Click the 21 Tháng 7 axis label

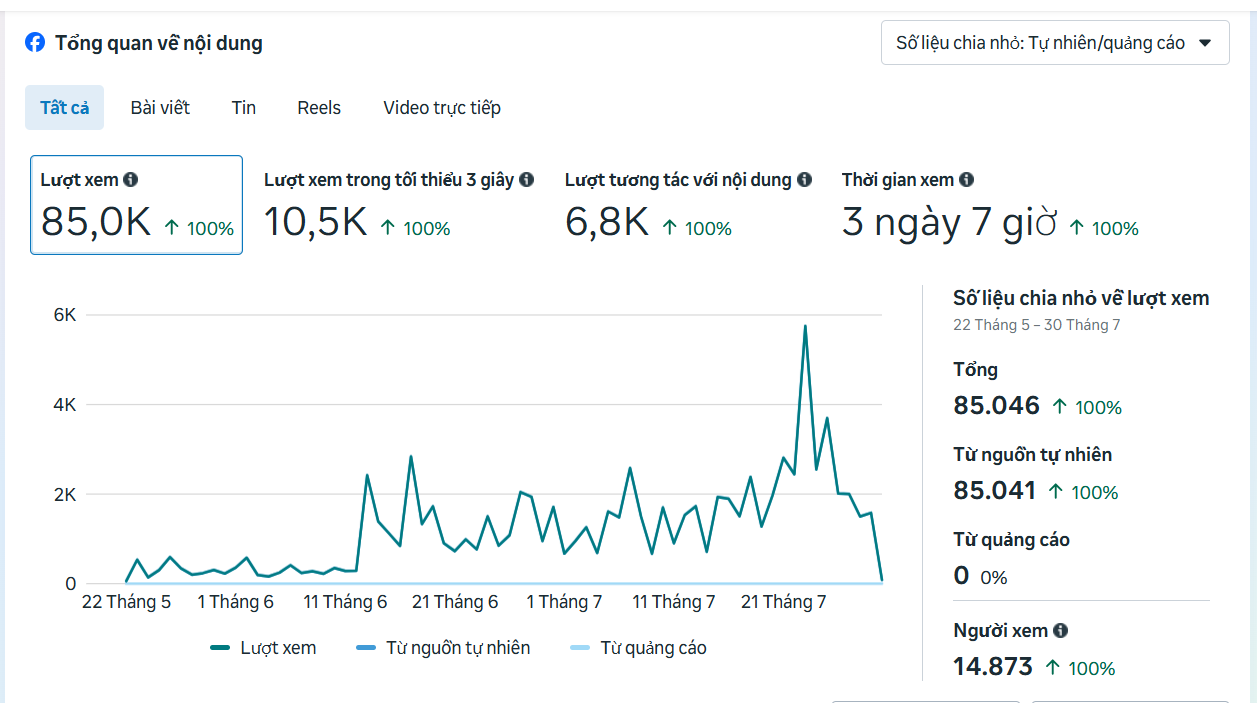pos(783,602)
